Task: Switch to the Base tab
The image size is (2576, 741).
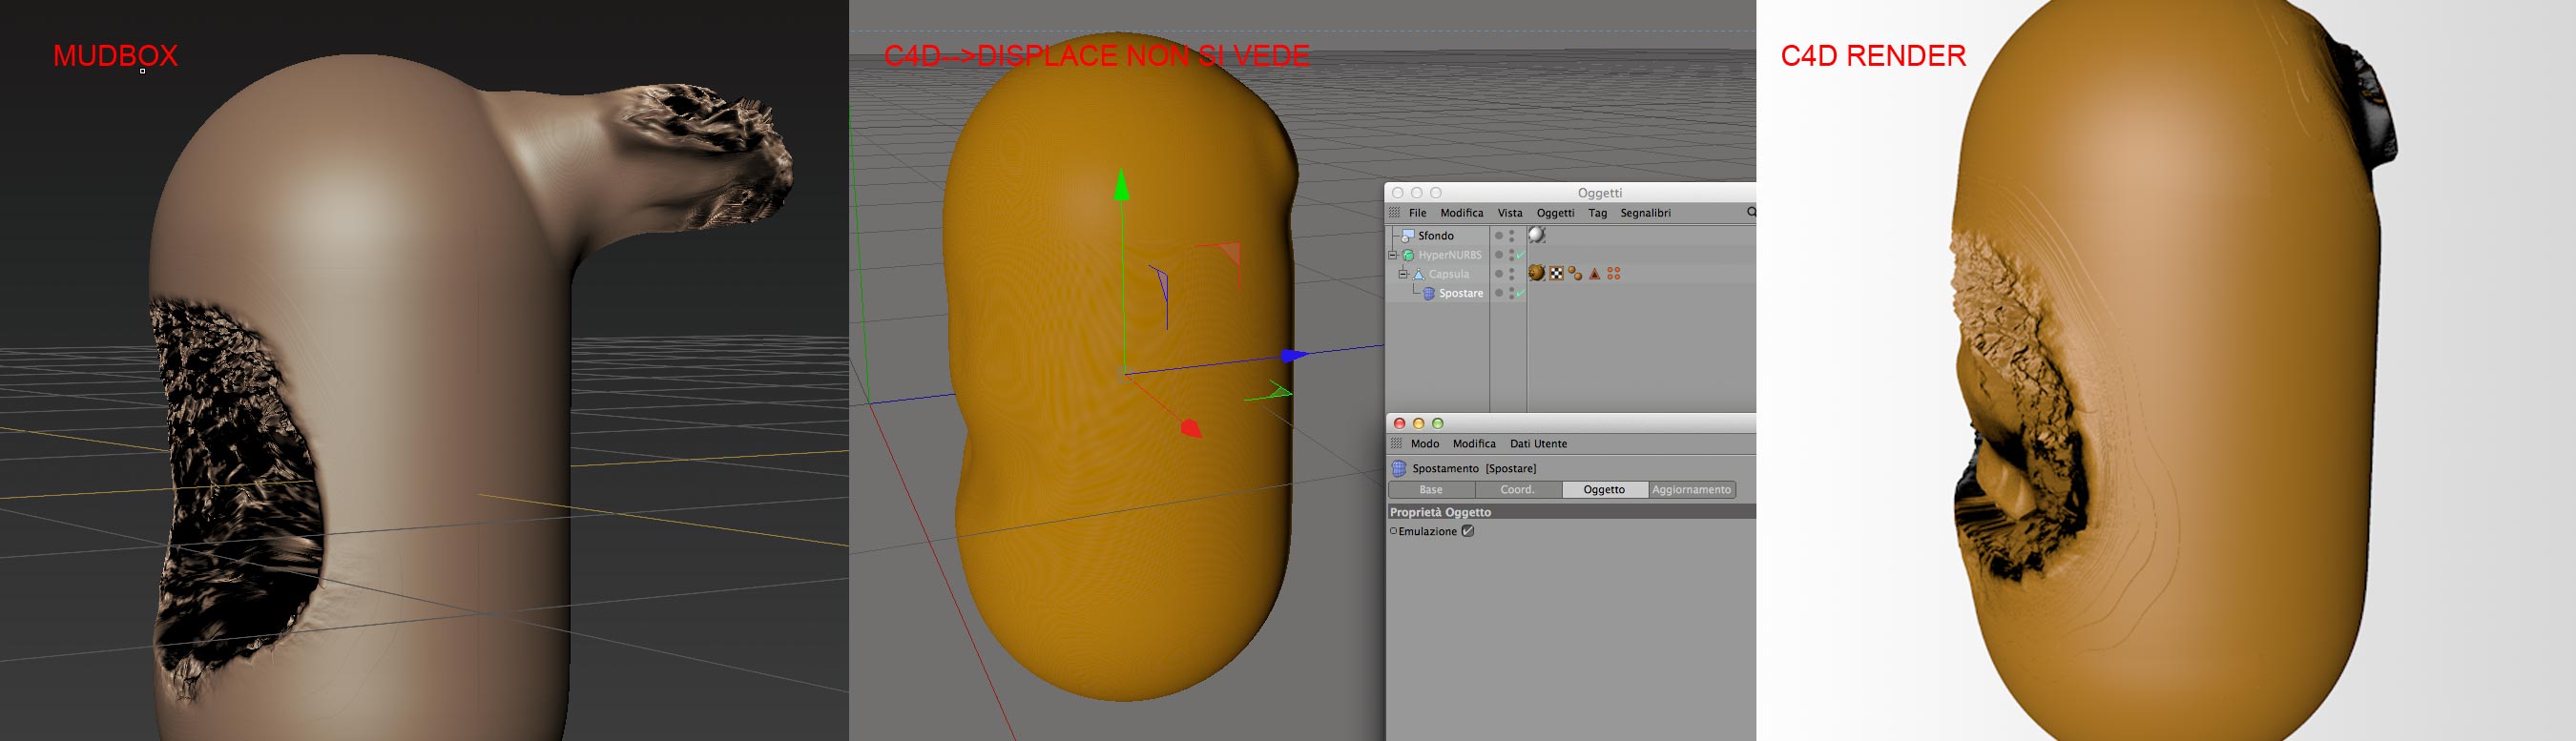Action: [1431, 490]
